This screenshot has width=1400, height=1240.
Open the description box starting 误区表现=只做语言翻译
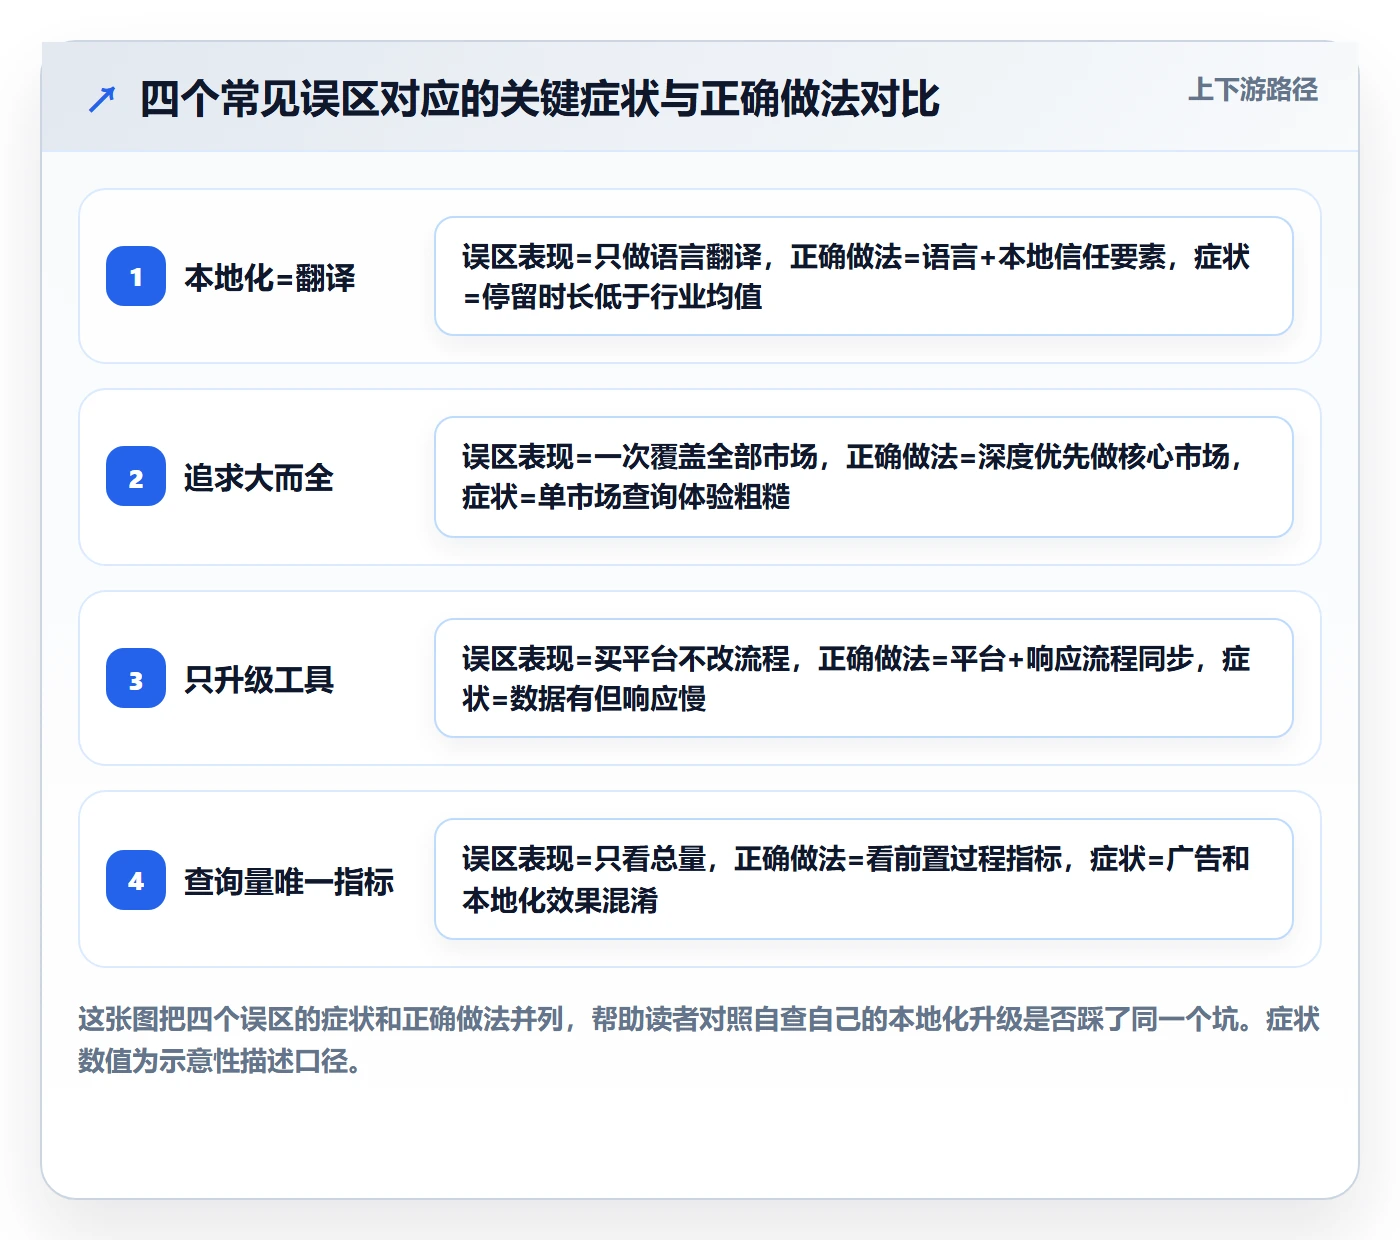[x=864, y=276]
